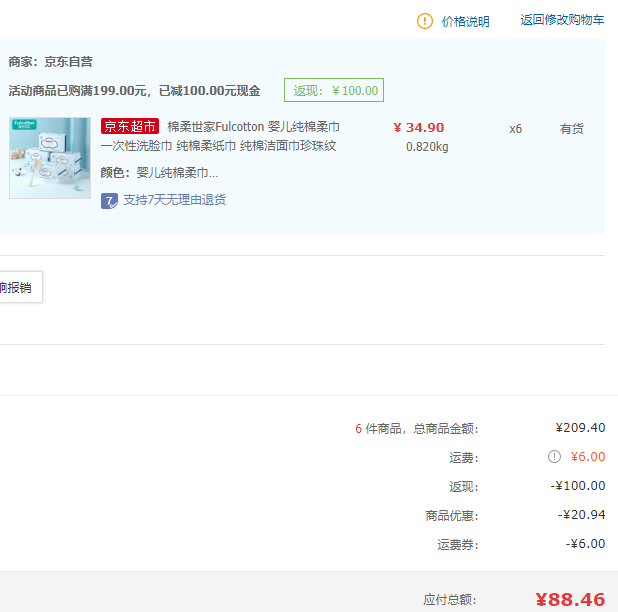618x612 pixels.
Task: Click the shipping fee info icon
Action: pyautogui.click(x=554, y=457)
